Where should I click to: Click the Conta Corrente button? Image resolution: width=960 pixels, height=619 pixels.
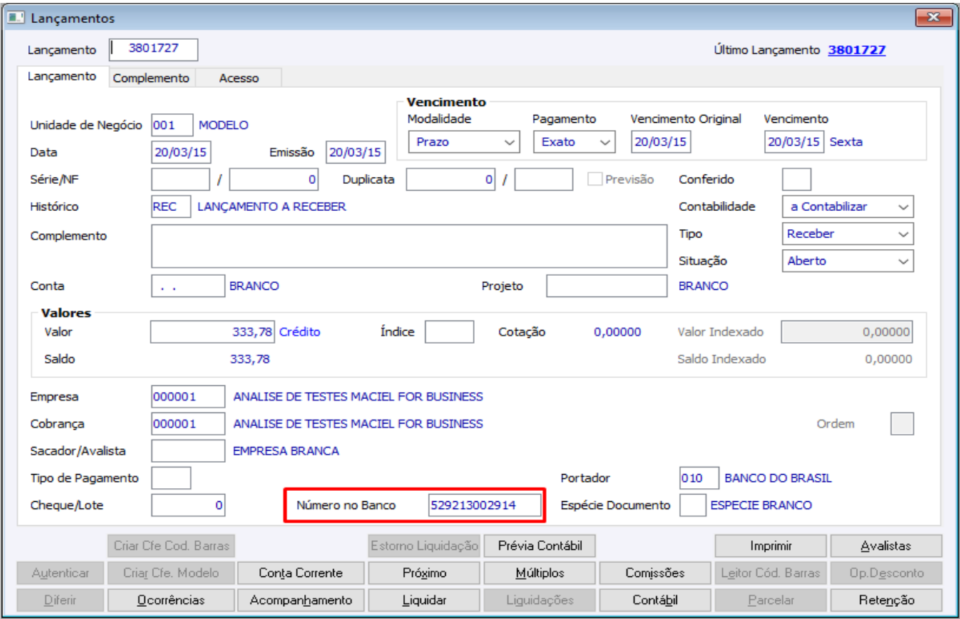tap(301, 573)
